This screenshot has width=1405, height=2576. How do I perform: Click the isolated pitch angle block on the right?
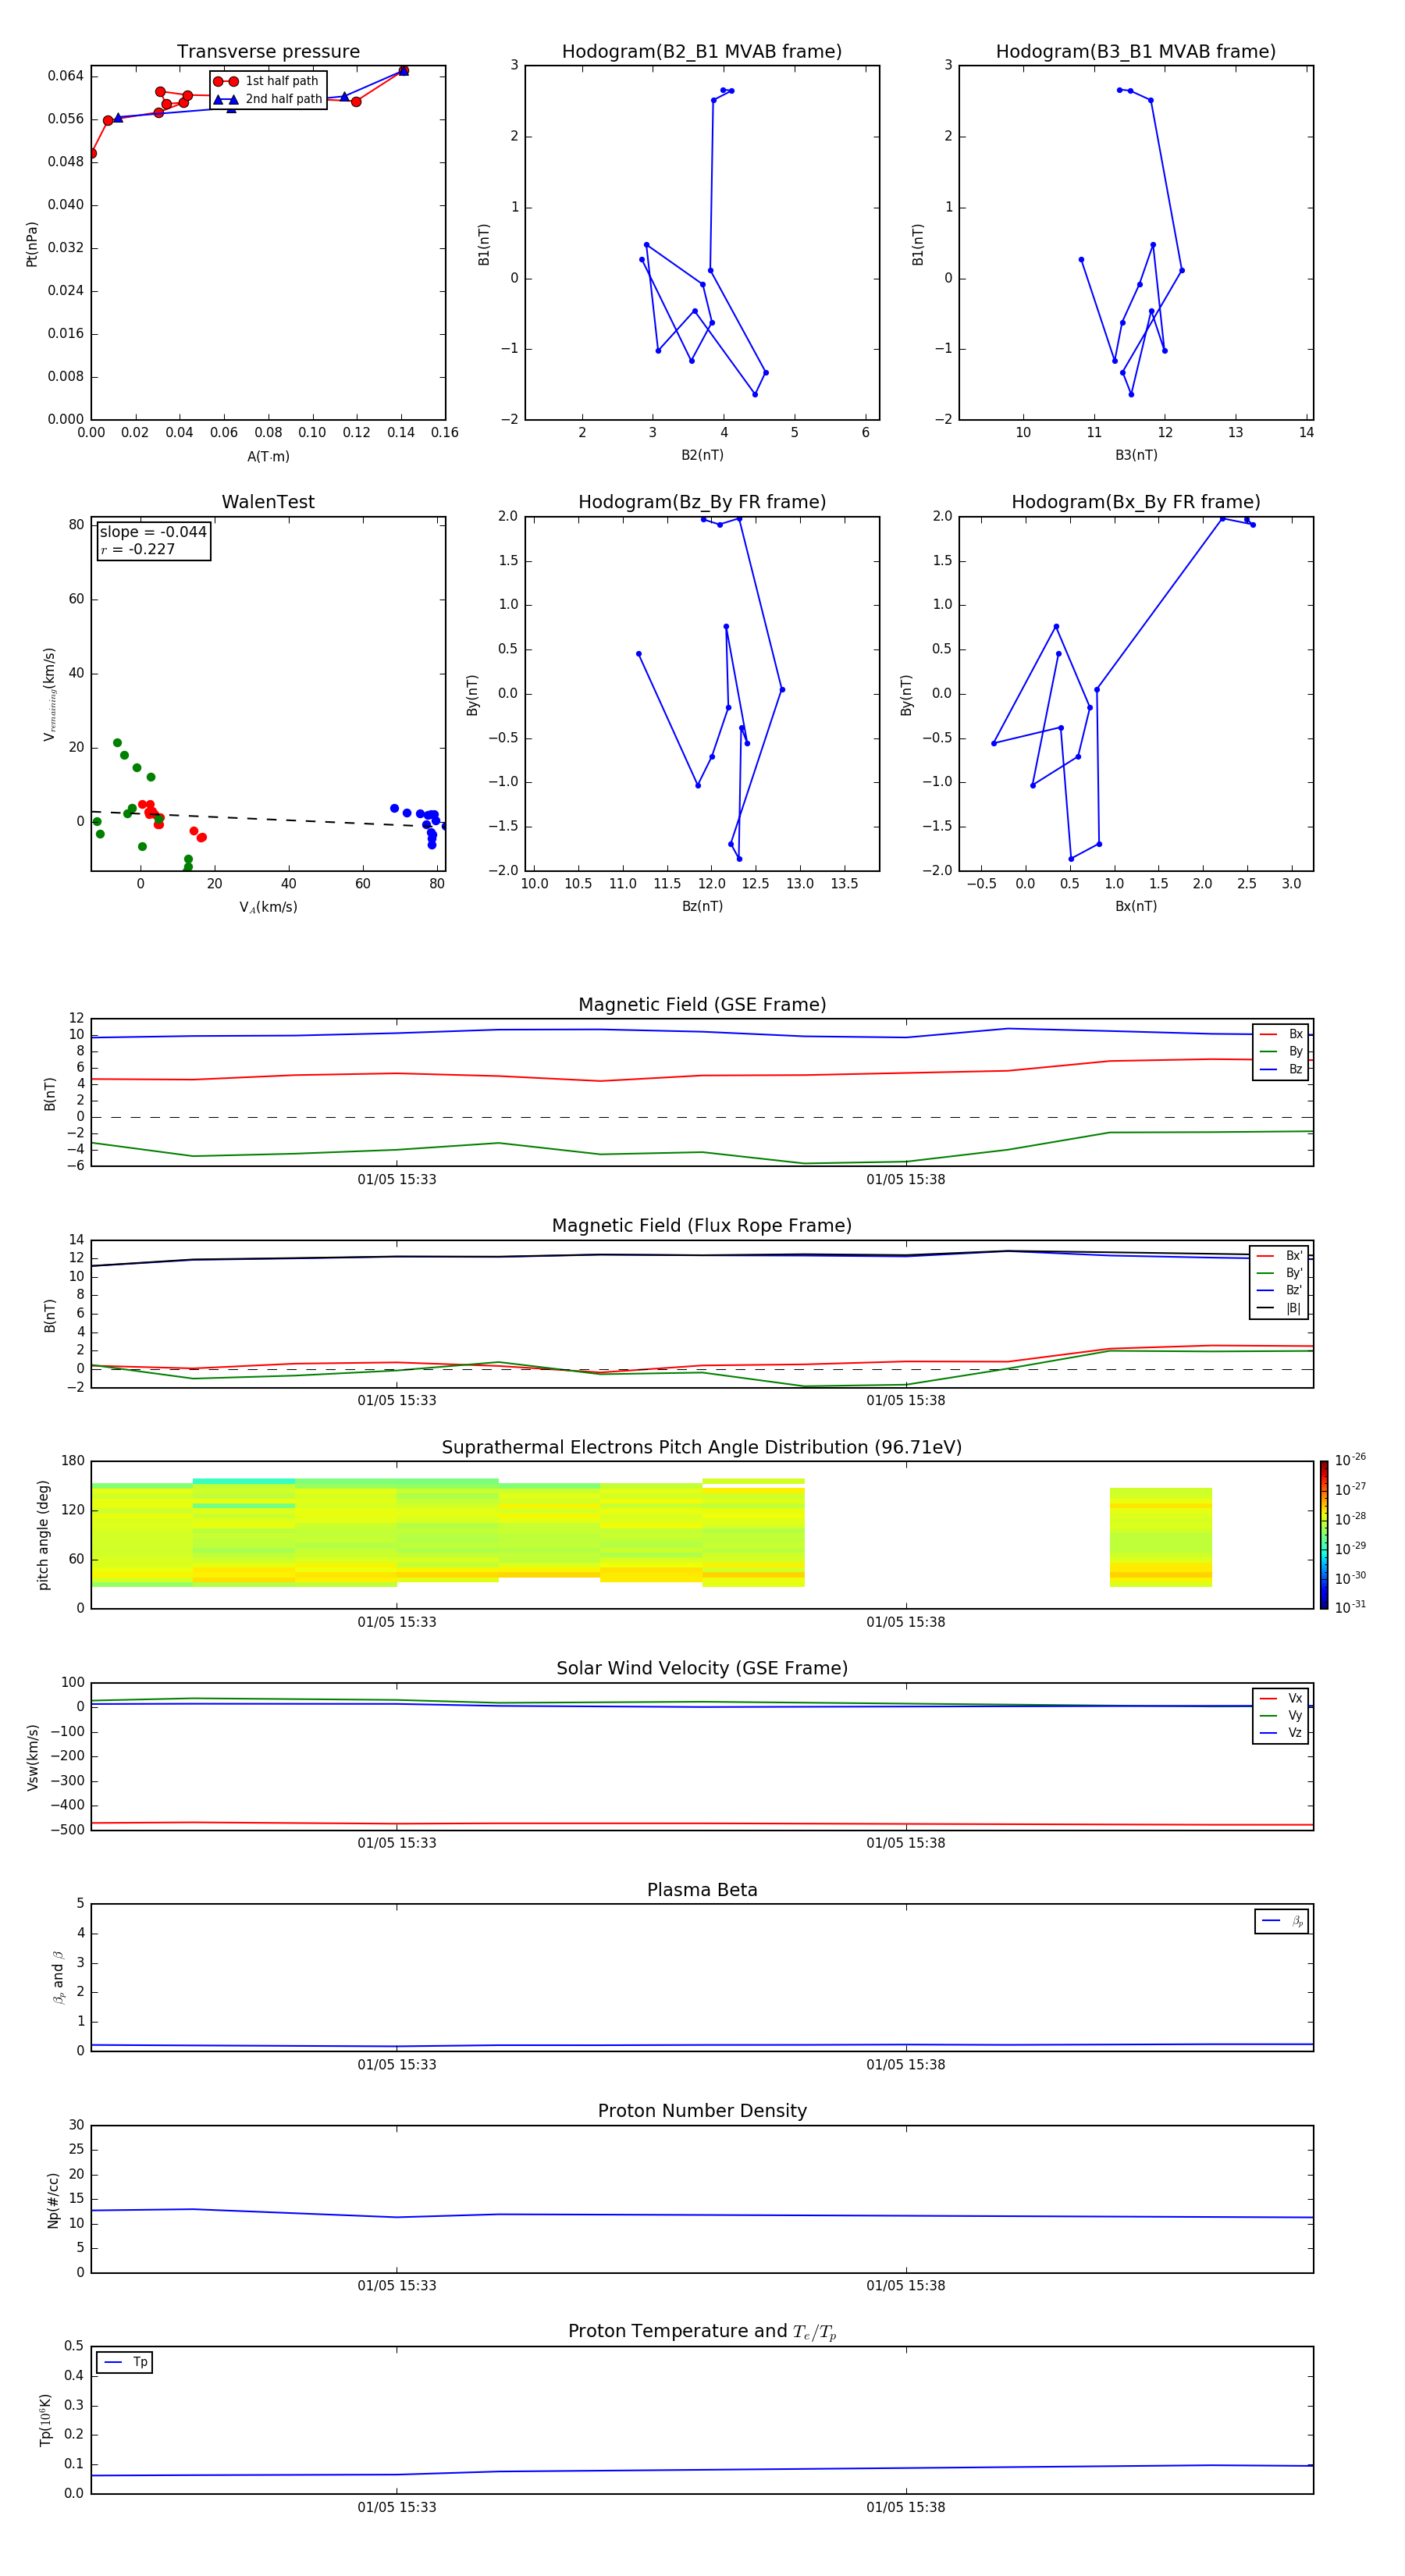(x=1161, y=1537)
